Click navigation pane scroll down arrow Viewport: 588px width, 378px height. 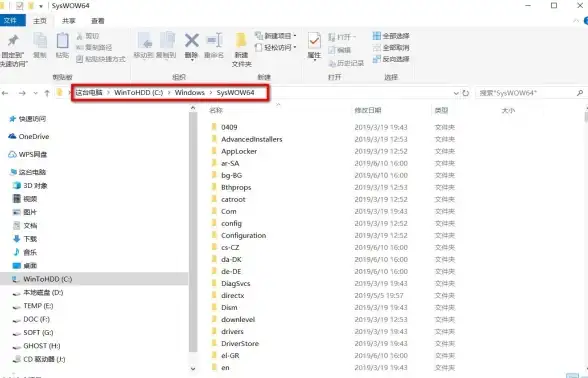(193, 369)
